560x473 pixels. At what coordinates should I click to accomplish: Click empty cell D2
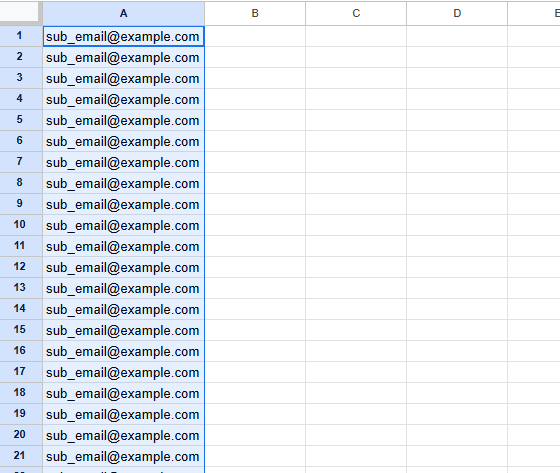pos(457,57)
